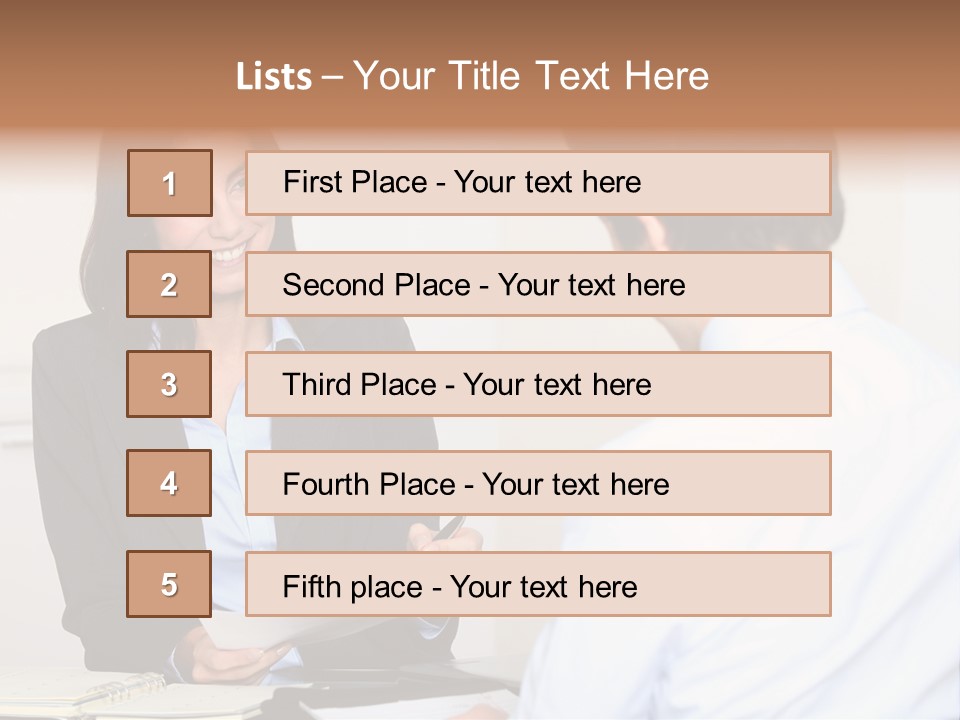Select the First Place text bar

point(538,183)
